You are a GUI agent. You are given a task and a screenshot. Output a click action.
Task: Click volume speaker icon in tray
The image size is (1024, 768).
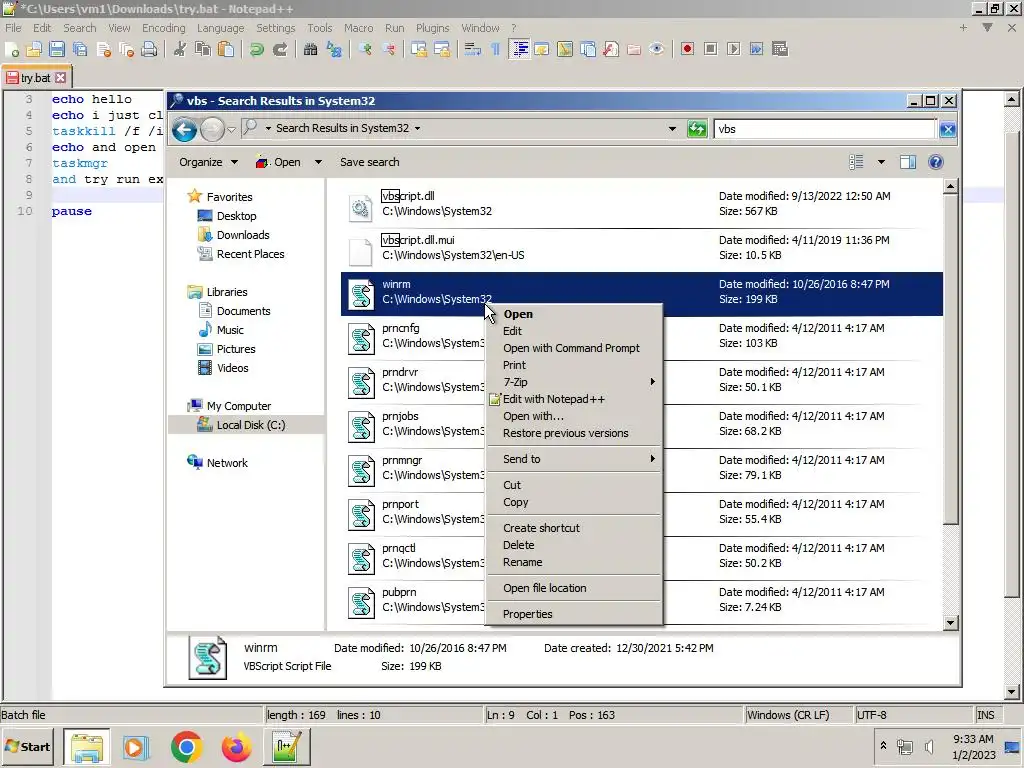(929, 746)
